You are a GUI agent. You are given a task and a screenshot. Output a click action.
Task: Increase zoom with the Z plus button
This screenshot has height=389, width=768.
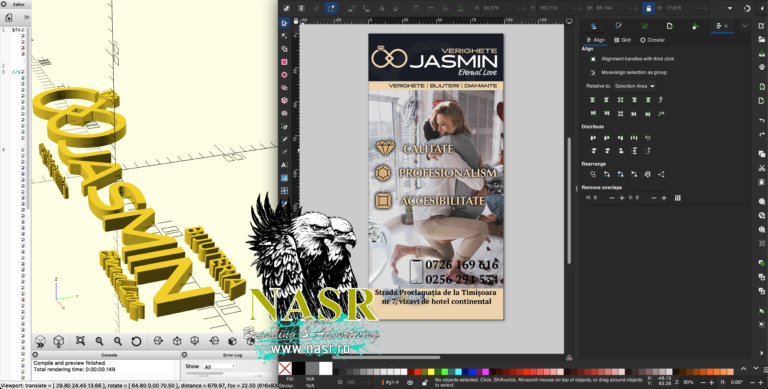(x=712, y=382)
